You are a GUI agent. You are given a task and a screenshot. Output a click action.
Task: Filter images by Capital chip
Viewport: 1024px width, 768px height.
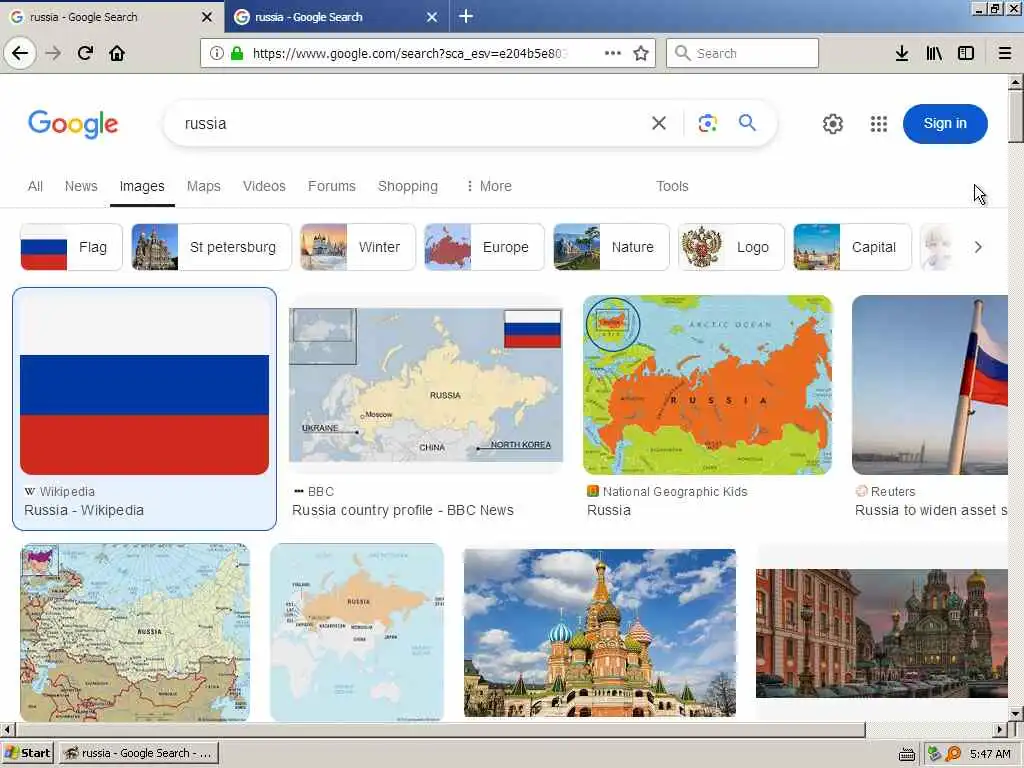(x=852, y=247)
